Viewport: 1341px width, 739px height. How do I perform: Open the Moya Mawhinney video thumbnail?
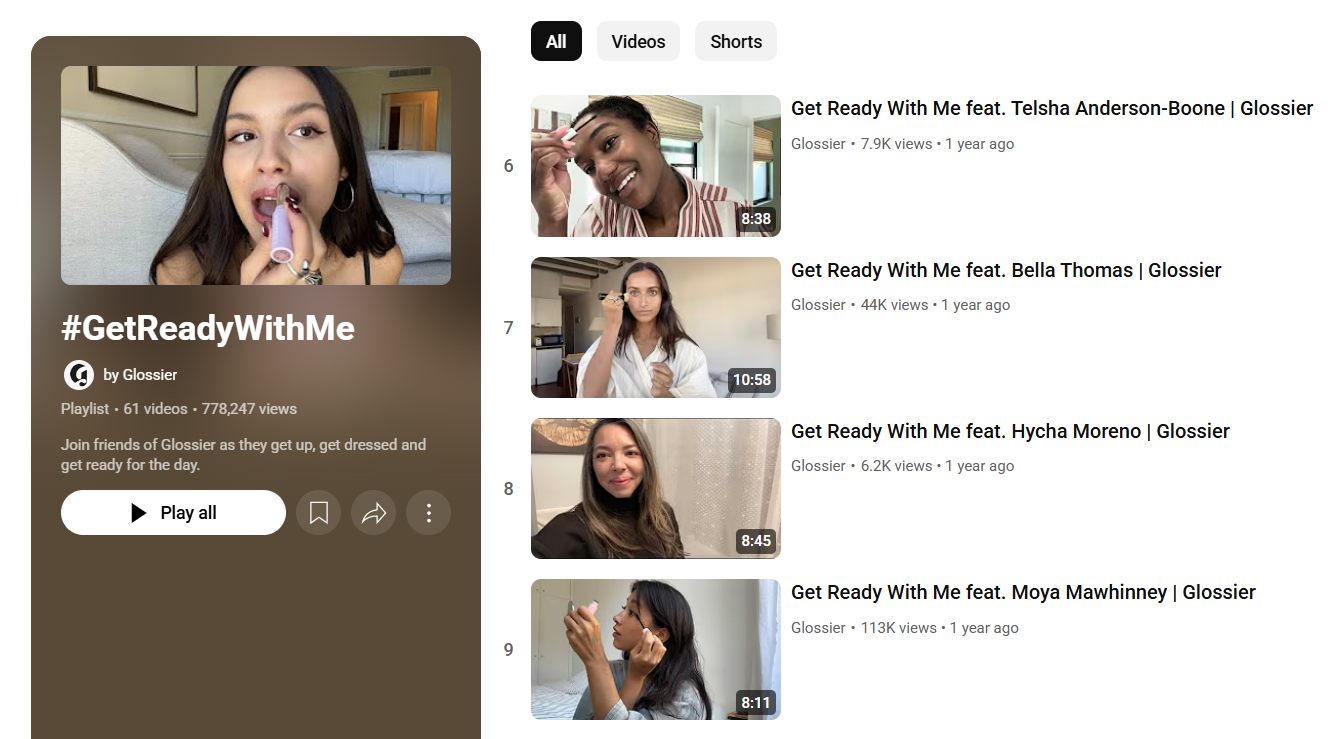coord(656,650)
